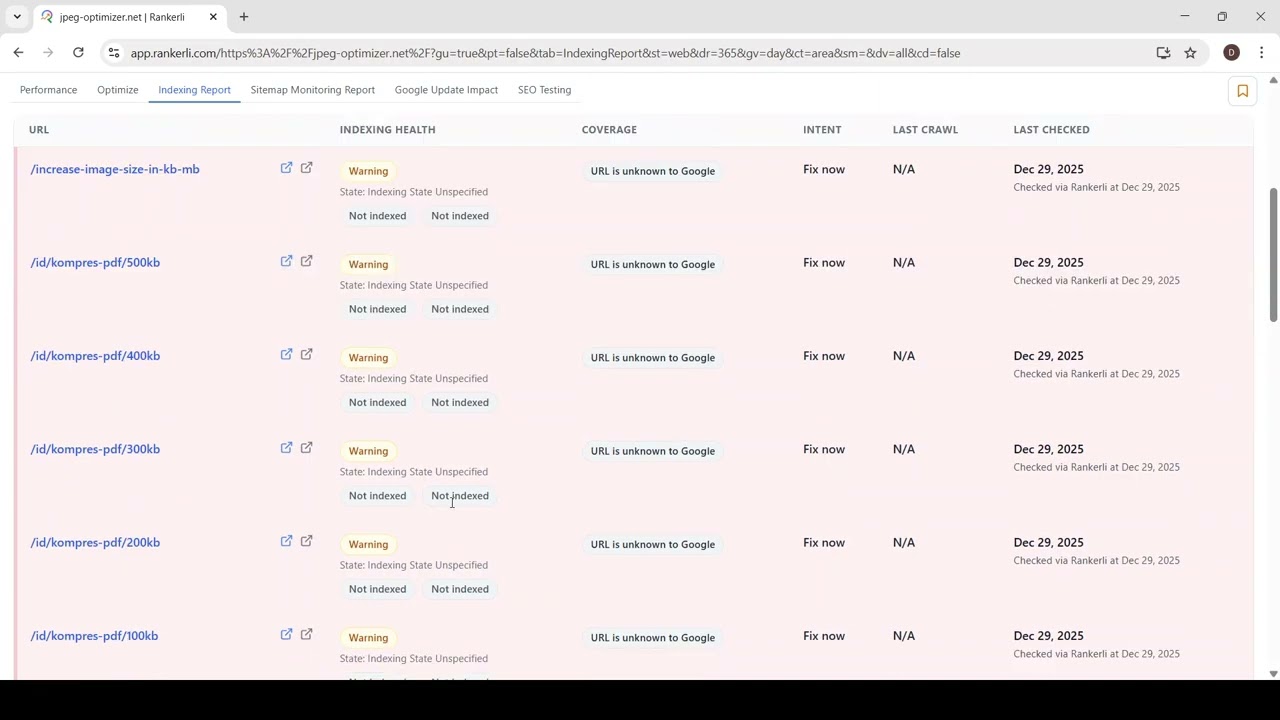This screenshot has width=1280, height=720.
Task: Open gray external-link icon for /id/kompres-pdf/400kb
Action: pos(307,354)
